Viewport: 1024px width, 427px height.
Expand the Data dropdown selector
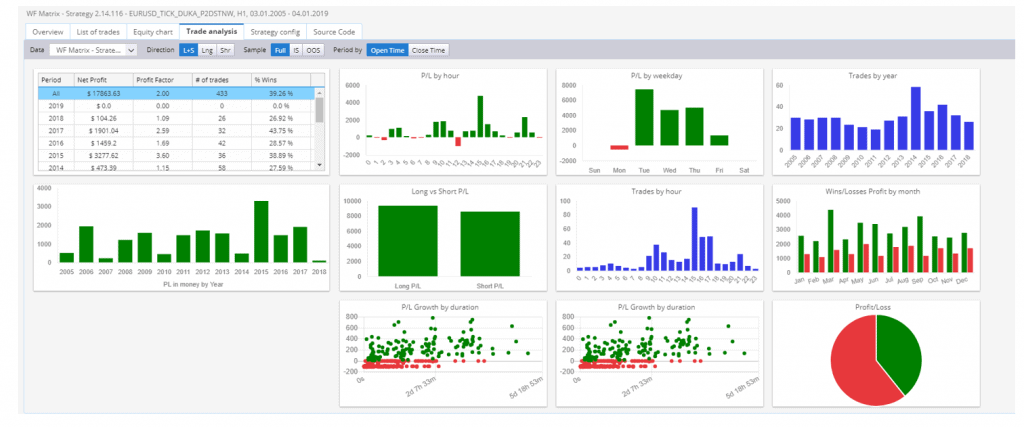click(93, 50)
